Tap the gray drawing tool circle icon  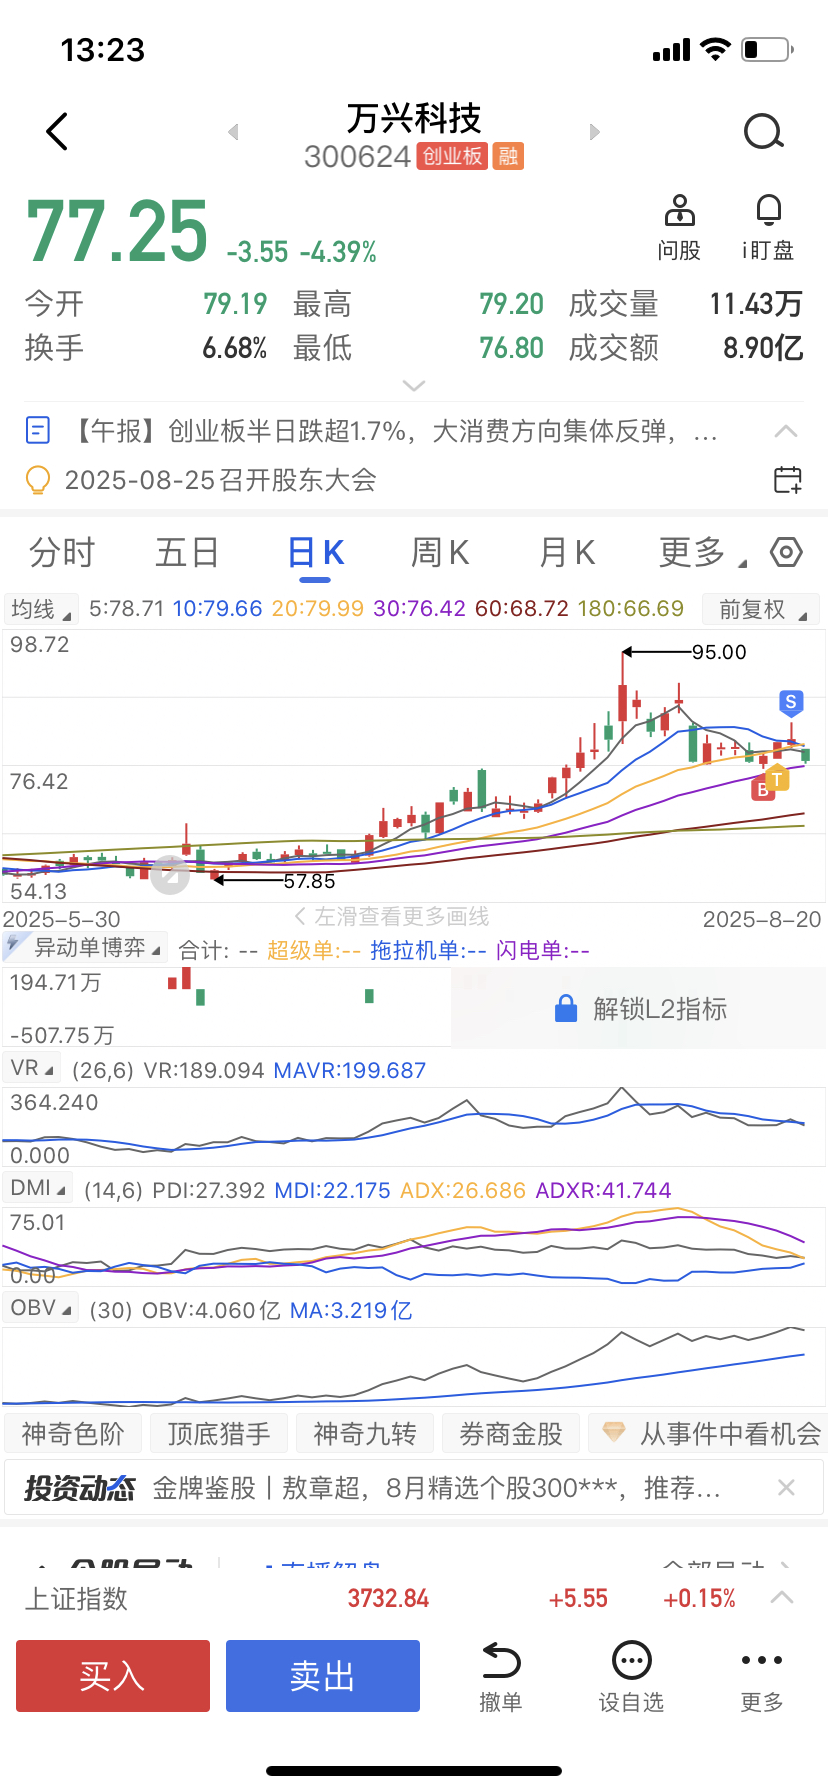click(x=170, y=874)
